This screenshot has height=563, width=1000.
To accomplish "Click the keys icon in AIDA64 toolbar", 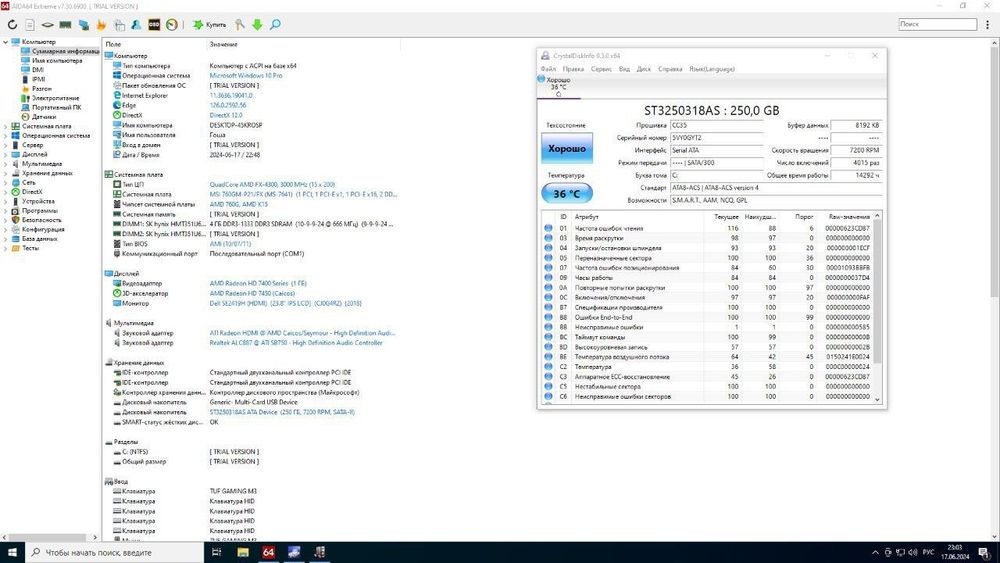I will coord(239,25).
